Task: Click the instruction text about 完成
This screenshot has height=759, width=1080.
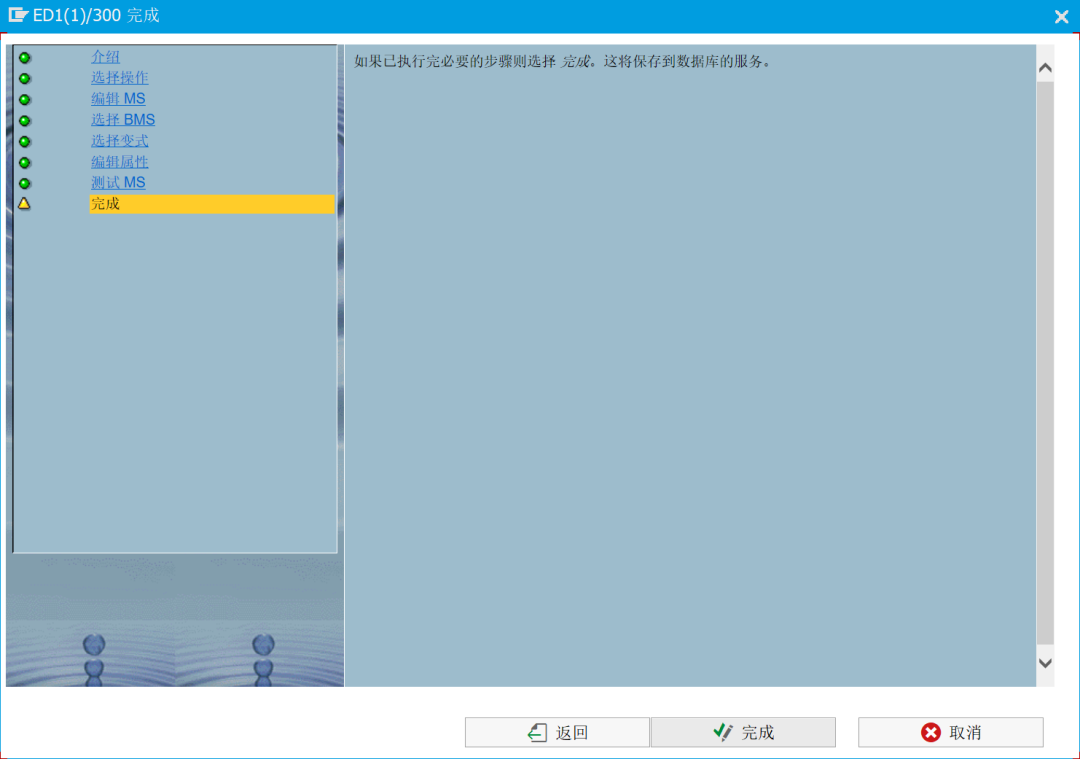Action: click(562, 62)
